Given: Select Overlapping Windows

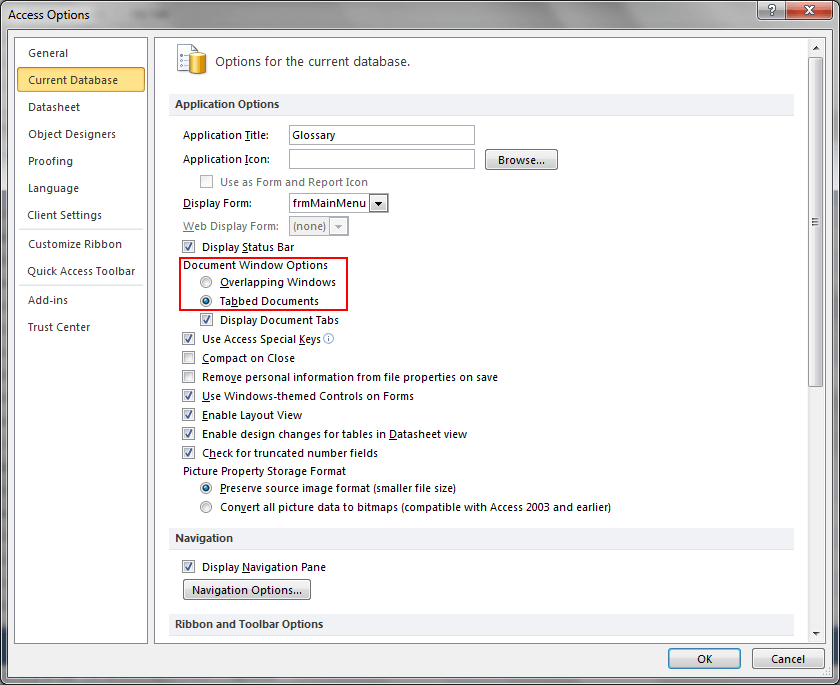Looking at the screenshot, I should (x=206, y=282).
